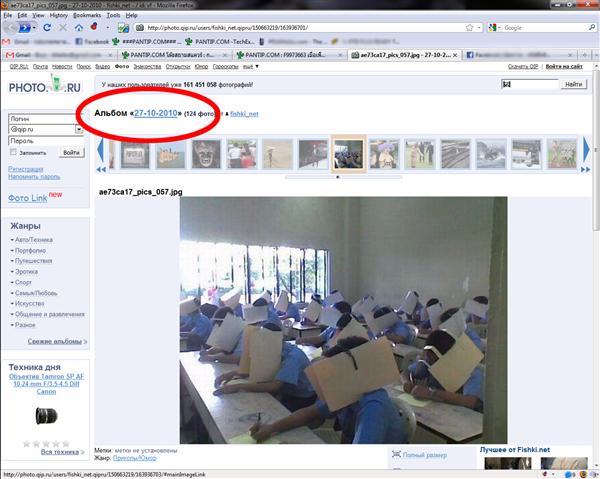The width and height of the screenshot is (600, 479).
Task: Click the Пароль input field
Action: coord(46,141)
